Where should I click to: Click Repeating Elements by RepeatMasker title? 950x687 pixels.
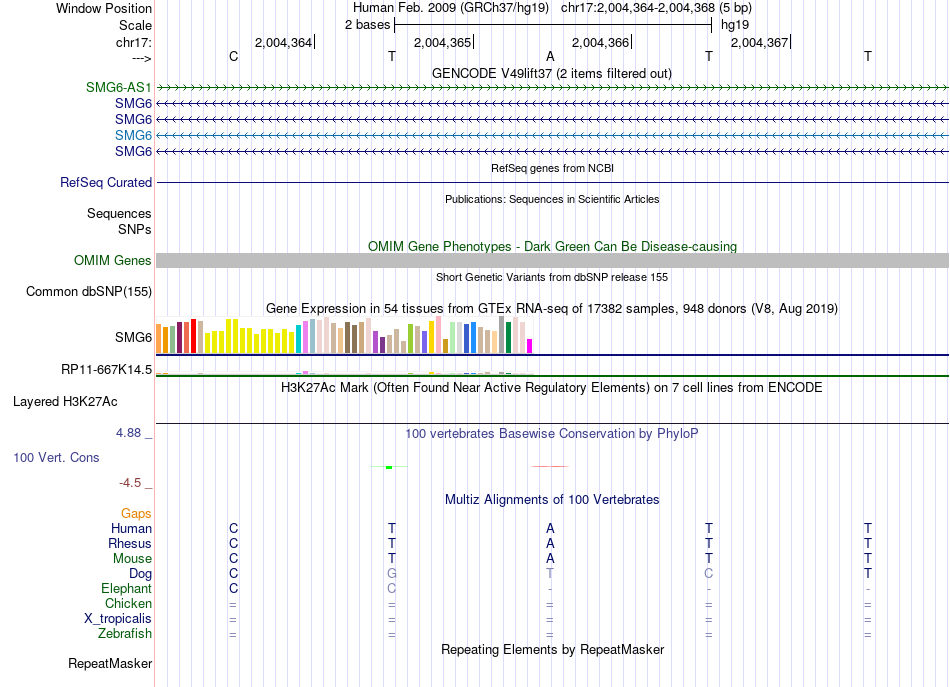point(553,649)
